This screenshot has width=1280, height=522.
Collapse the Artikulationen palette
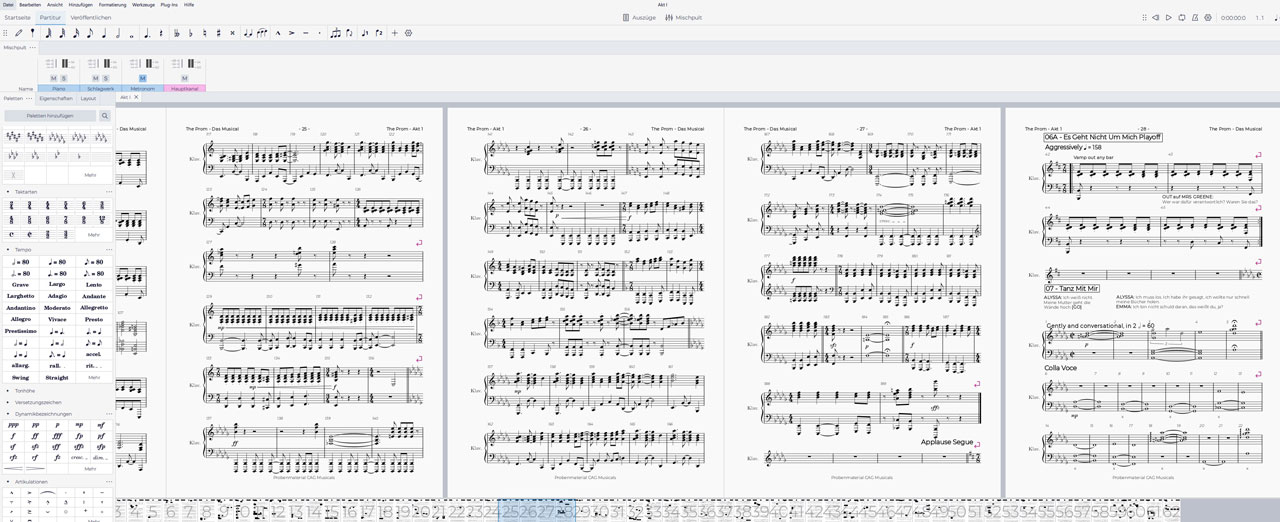pos(8,481)
